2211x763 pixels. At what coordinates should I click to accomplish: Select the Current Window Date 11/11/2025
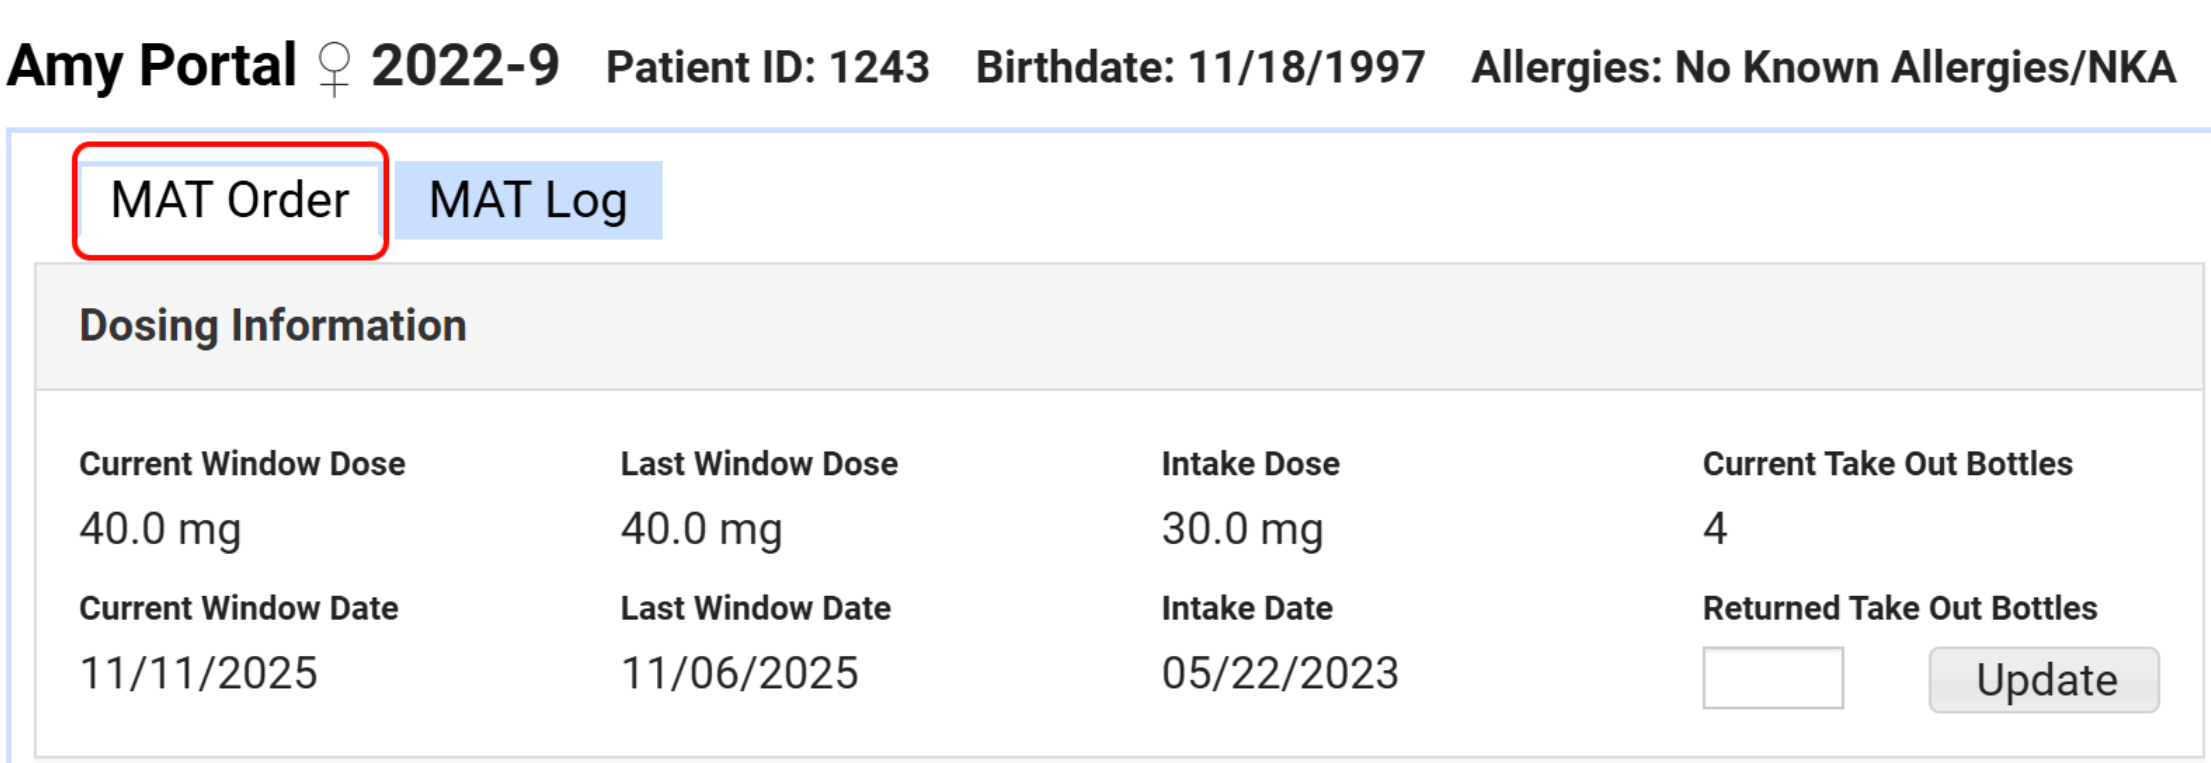tap(198, 673)
